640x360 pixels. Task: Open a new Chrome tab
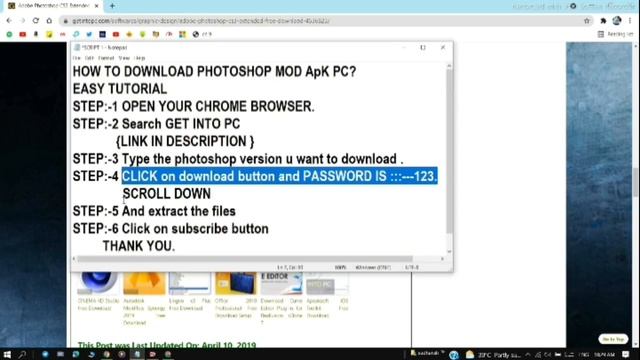[x=112, y=6]
